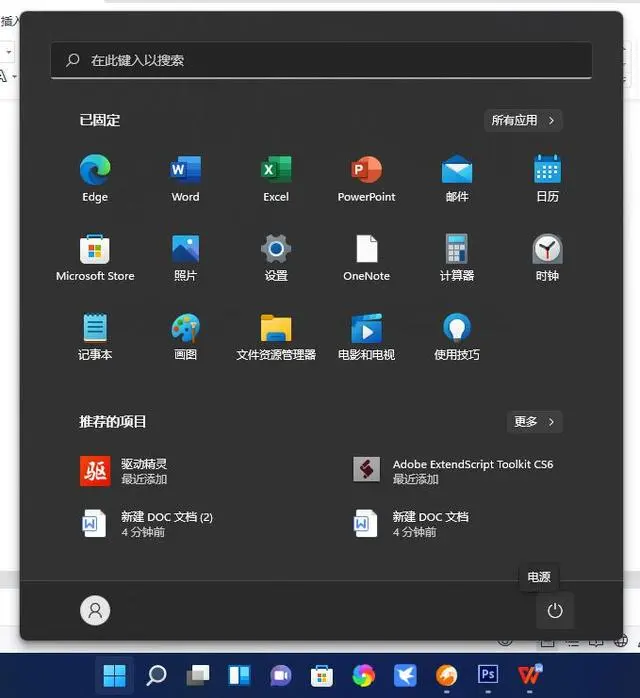Open Microsoft Store from the taskbar

click(322, 675)
